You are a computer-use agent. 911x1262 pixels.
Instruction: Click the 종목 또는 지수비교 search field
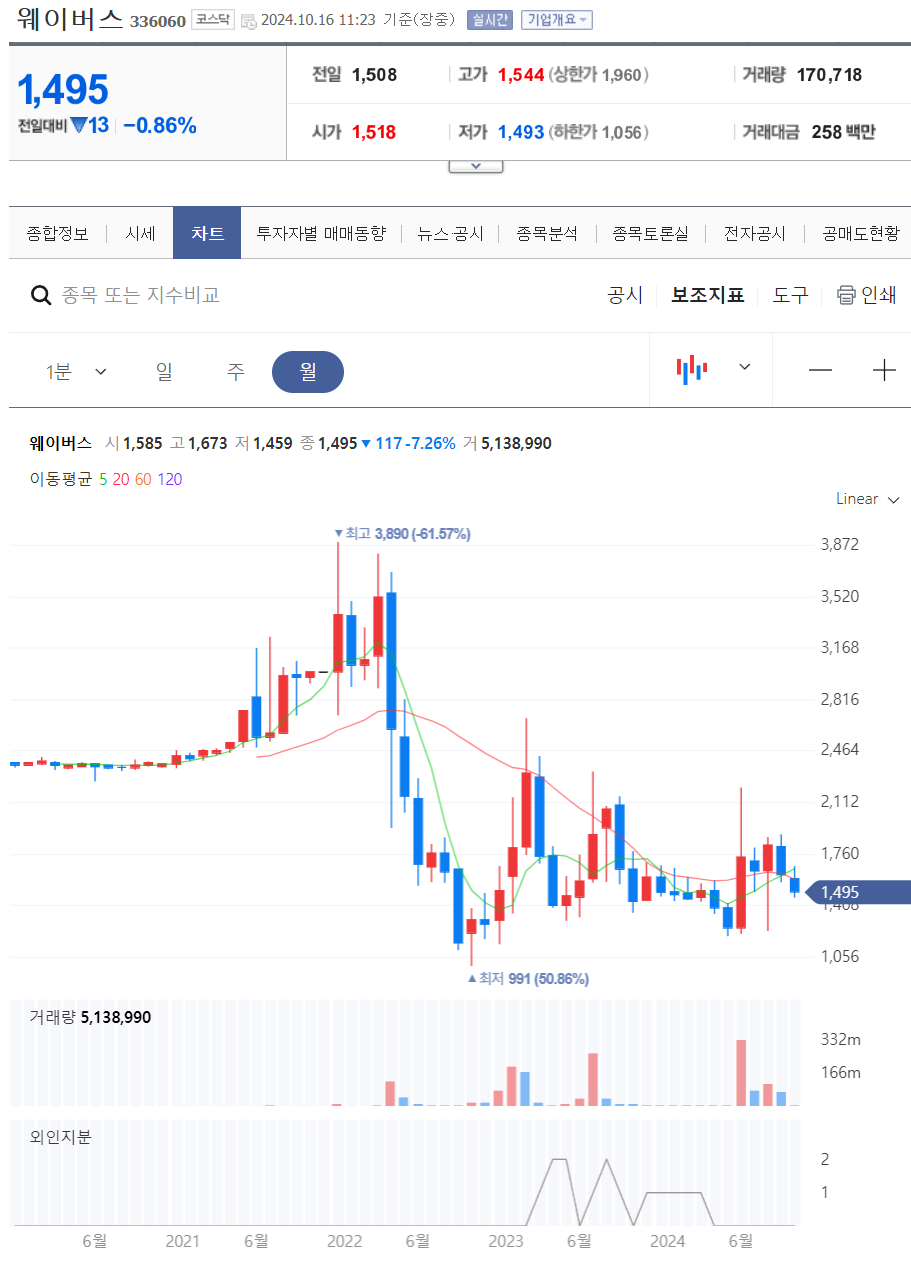click(141, 295)
